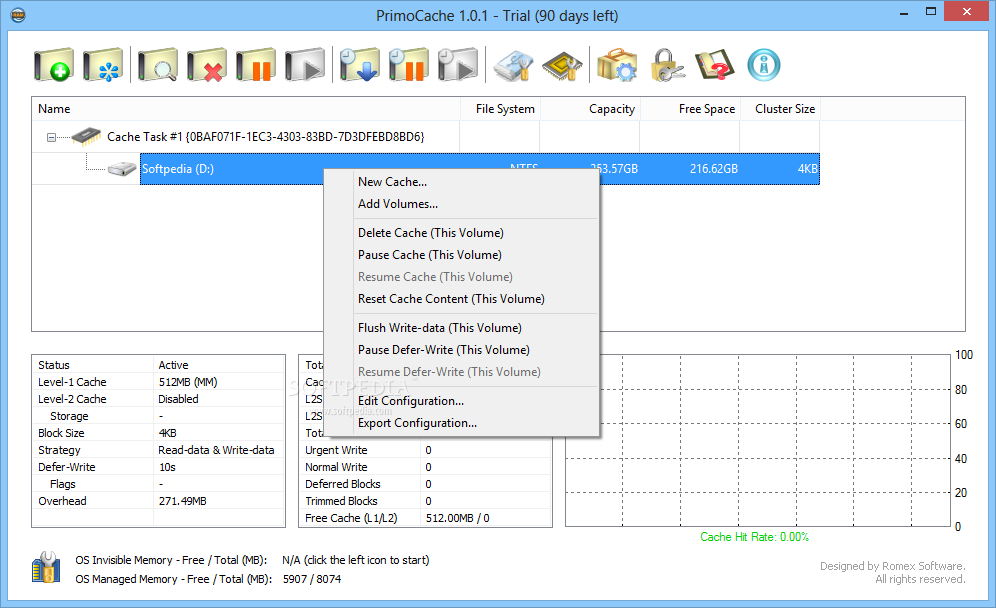Viewport: 996px width, 608px height.
Task: Click the Name column header
Action: [246, 109]
